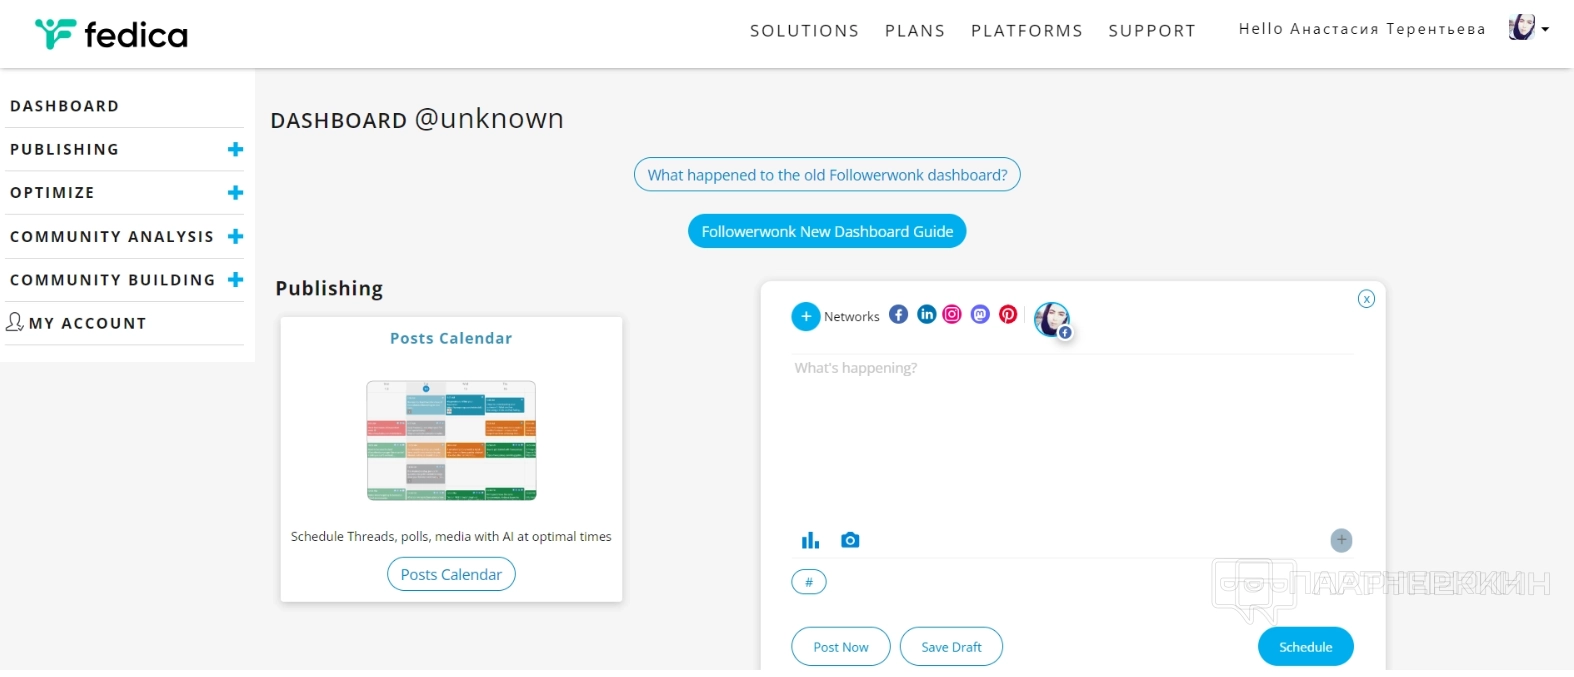Viewport: 1574px width, 677px height.
Task: Expand the COMMUNITY BUILDING plus icon
Action: click(236, 279)
